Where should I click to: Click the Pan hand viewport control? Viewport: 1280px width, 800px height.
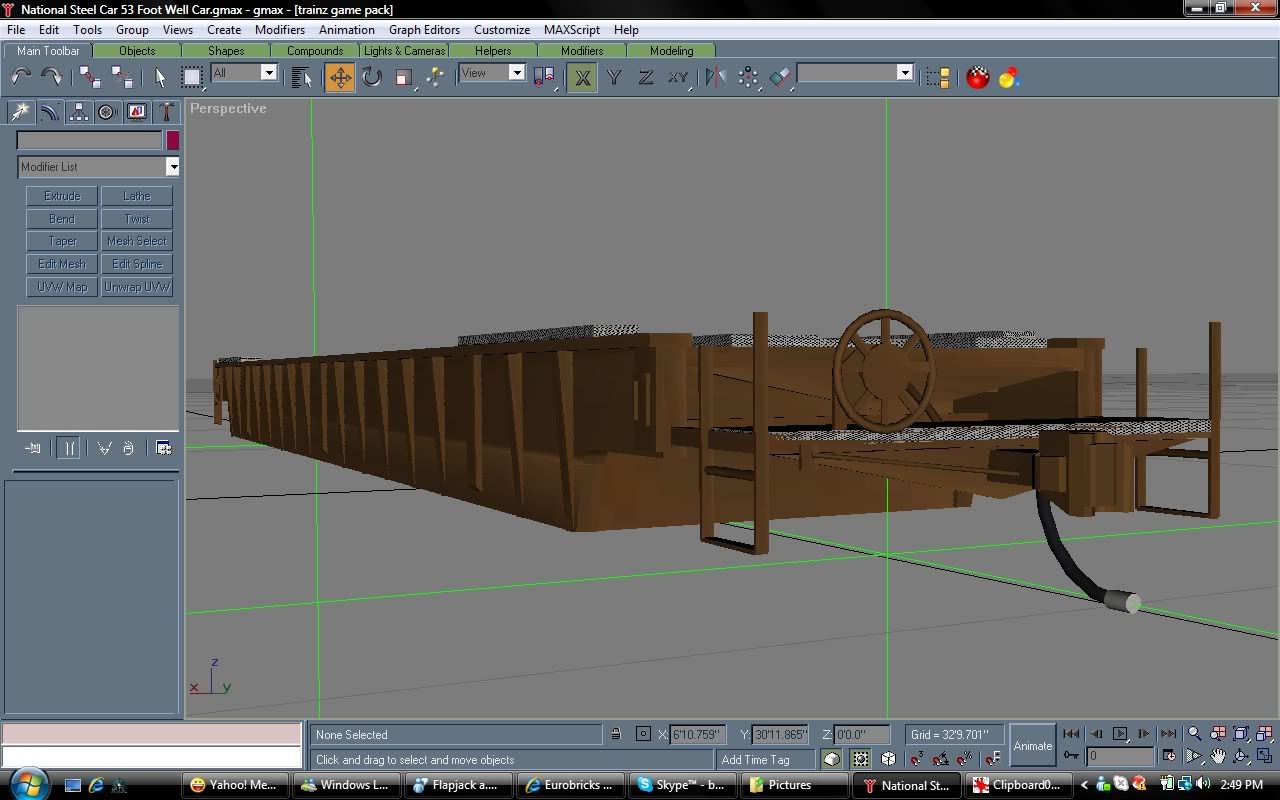[x=1218, y=756]
